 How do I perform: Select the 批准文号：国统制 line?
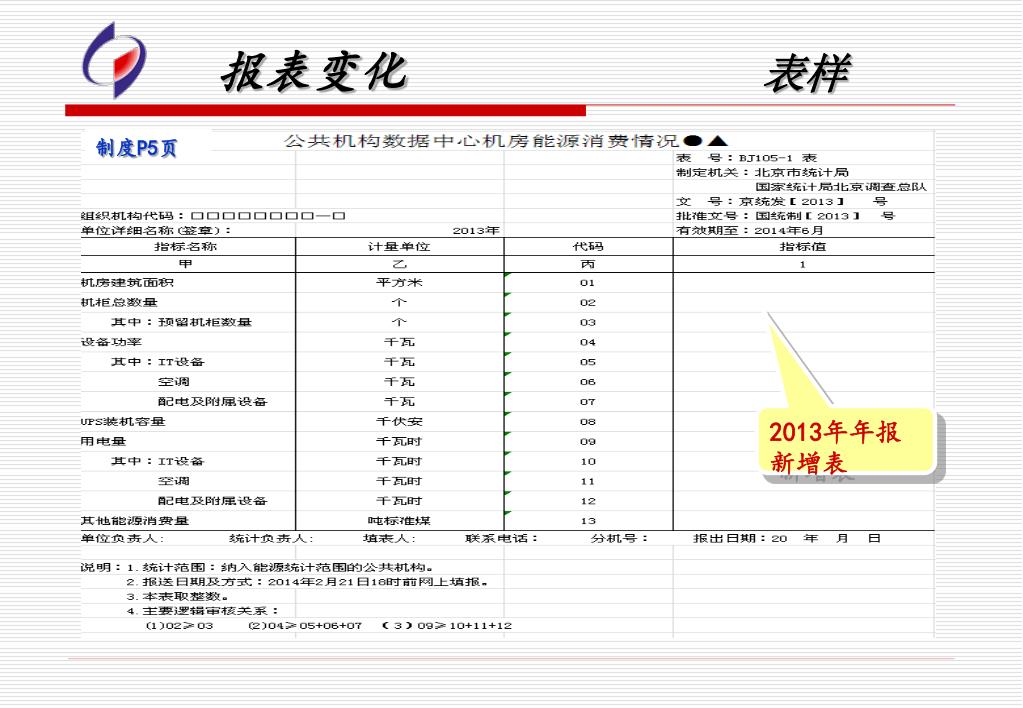pos(786,216)
